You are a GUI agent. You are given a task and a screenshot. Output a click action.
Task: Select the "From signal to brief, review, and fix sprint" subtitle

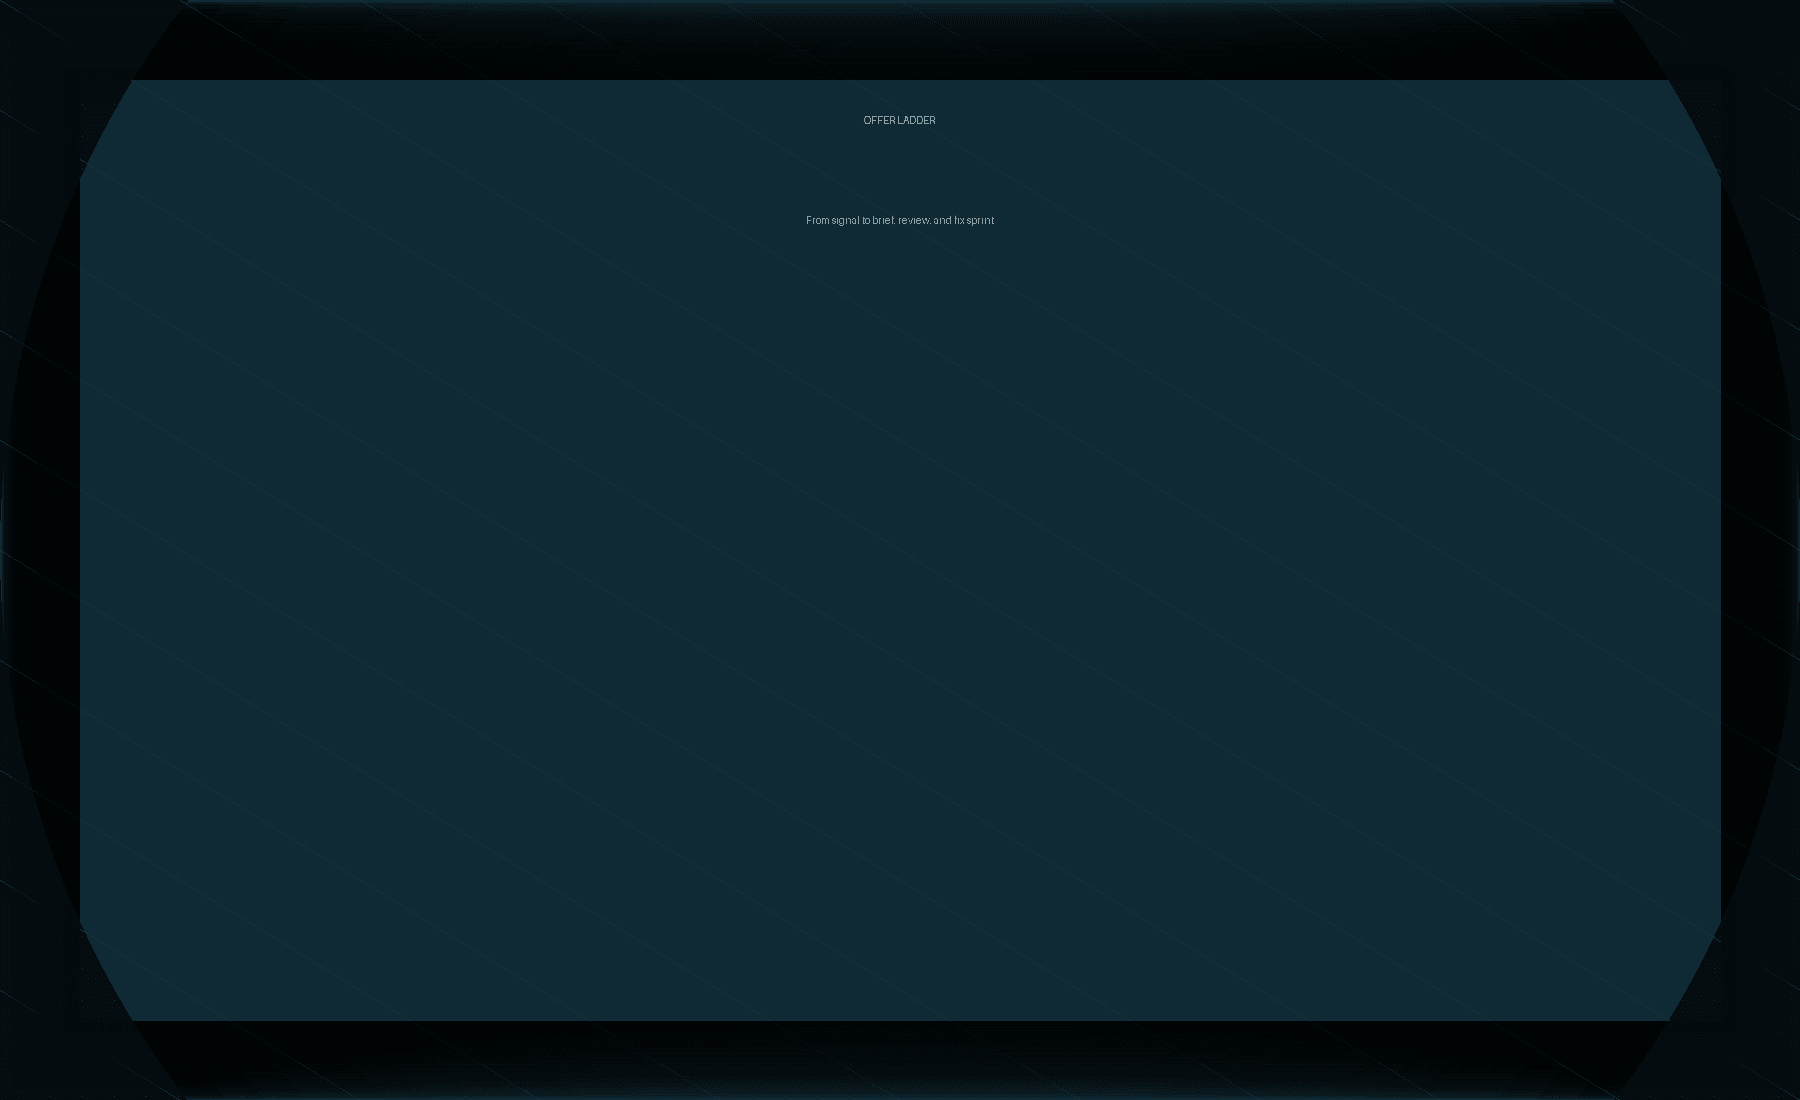[x=899, y=220]
